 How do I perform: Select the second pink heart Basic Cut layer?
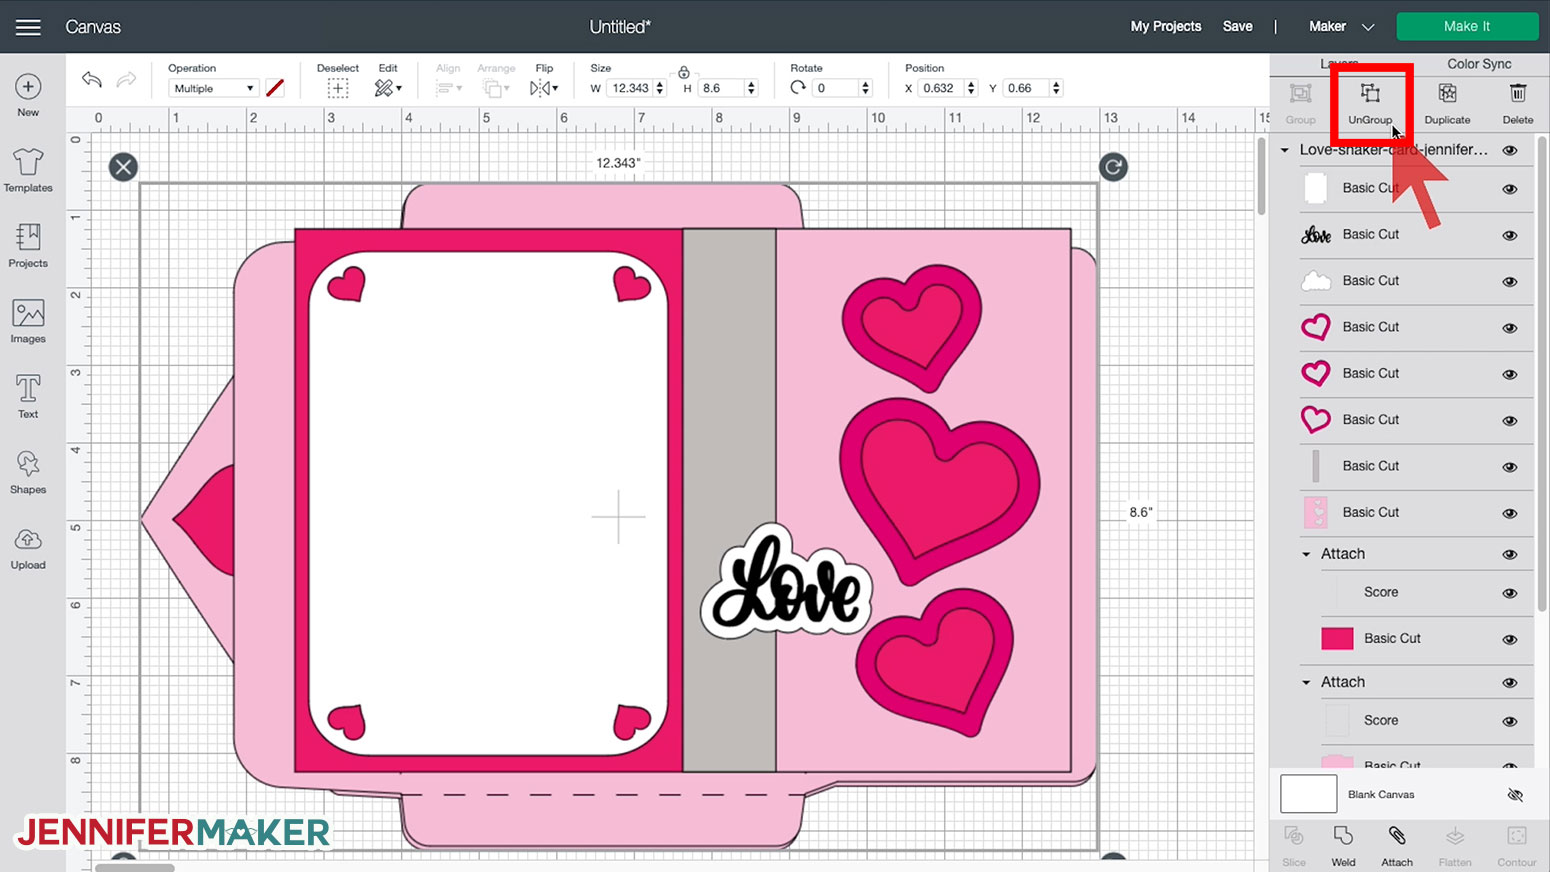[1416, 373]
